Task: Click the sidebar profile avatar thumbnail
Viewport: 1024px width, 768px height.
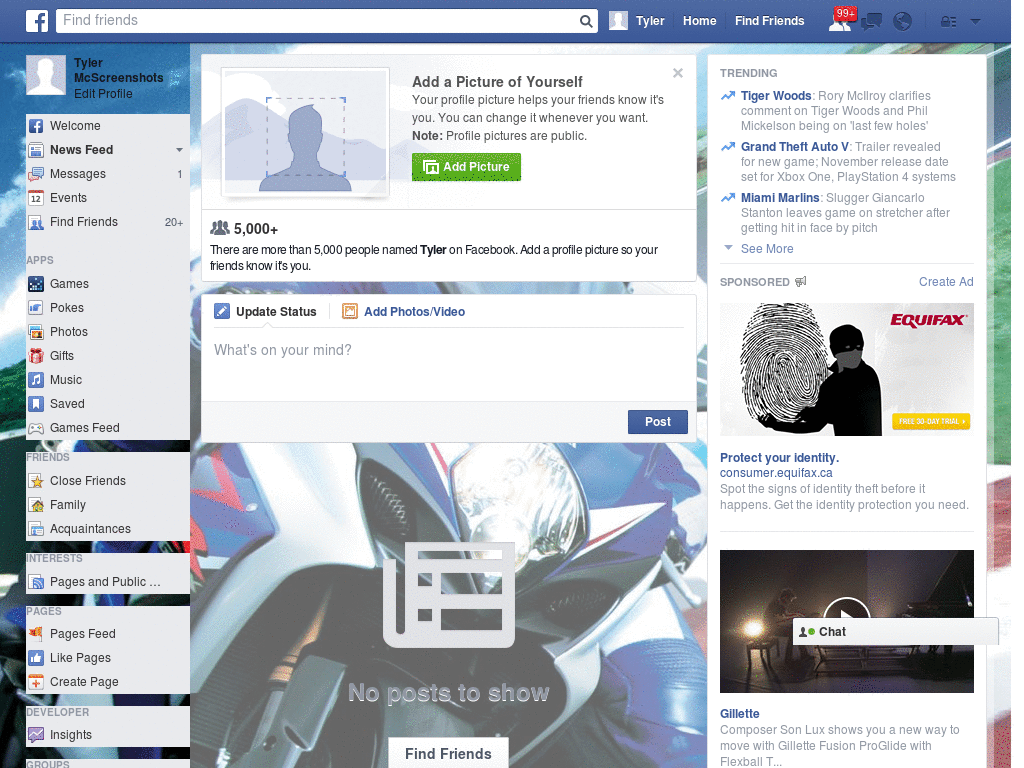Action: [x=46, y=75]
